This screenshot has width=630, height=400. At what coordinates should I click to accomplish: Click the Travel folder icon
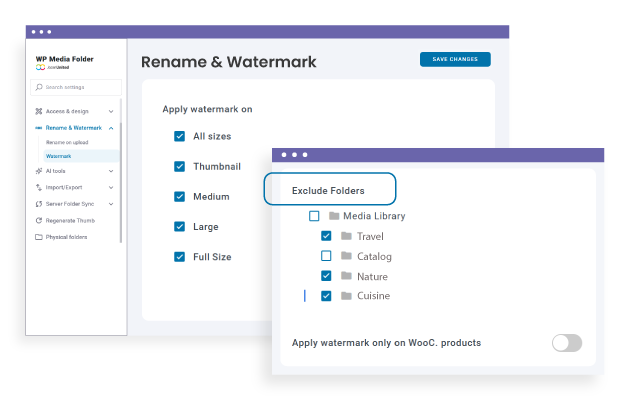(346, 236)
